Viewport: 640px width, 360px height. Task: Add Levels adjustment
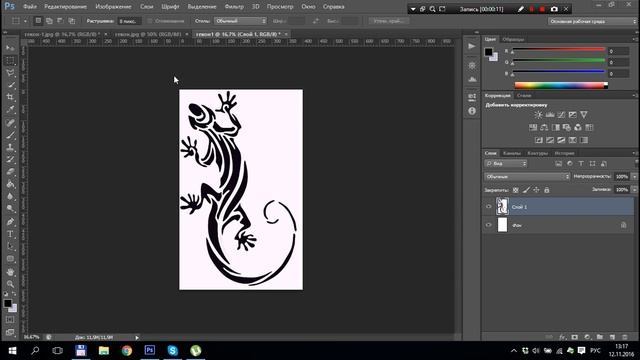point(550,115)
